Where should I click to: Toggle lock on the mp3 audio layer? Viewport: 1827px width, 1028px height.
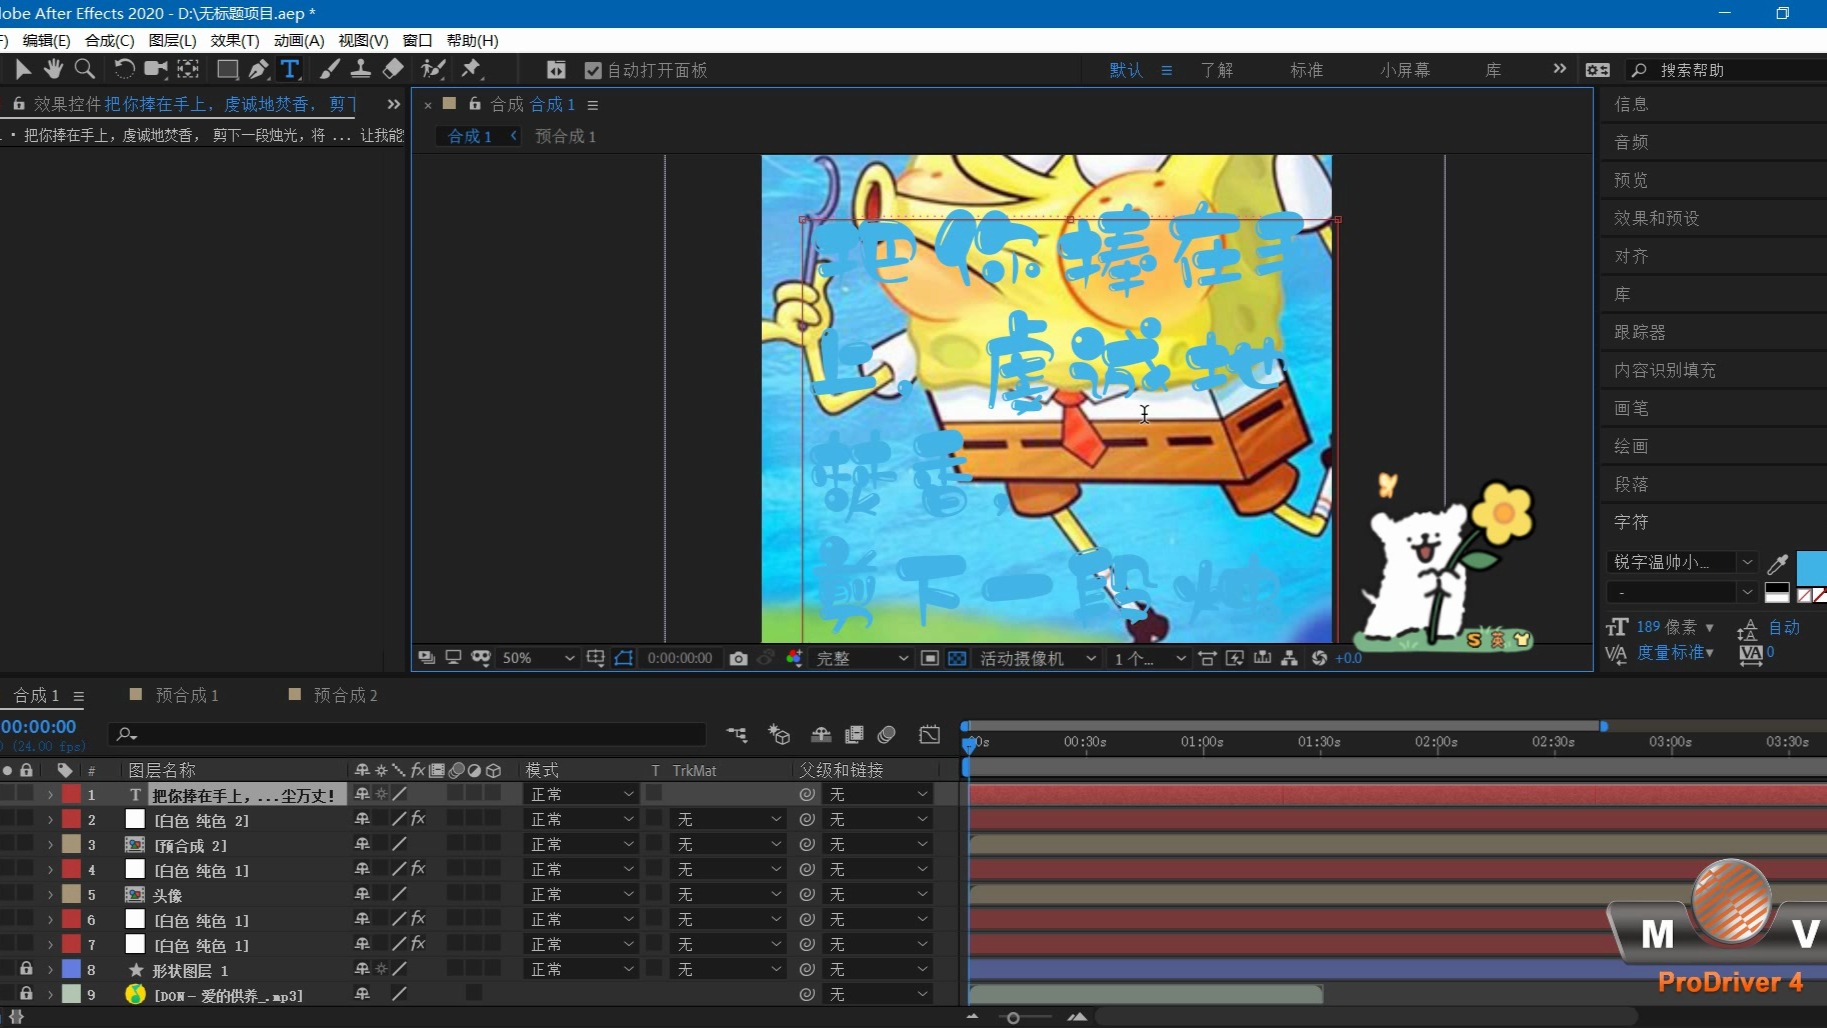[26, 994]
